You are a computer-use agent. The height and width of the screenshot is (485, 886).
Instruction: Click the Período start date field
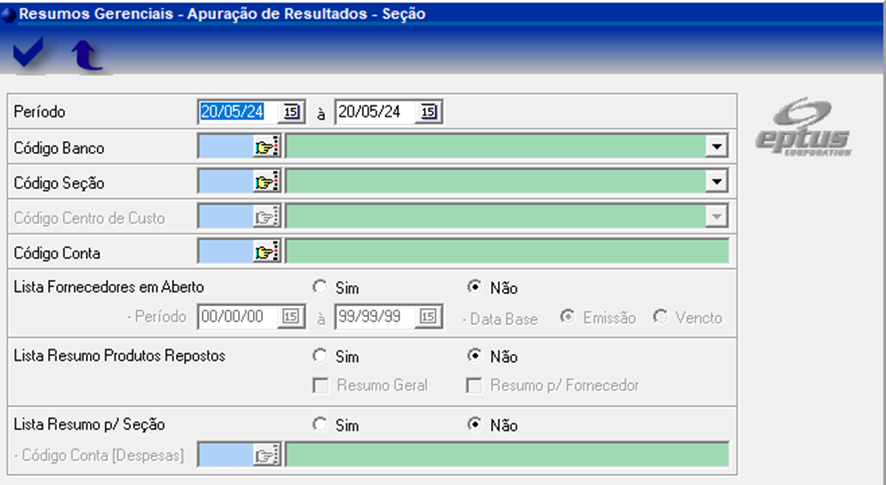pos(238,112)
